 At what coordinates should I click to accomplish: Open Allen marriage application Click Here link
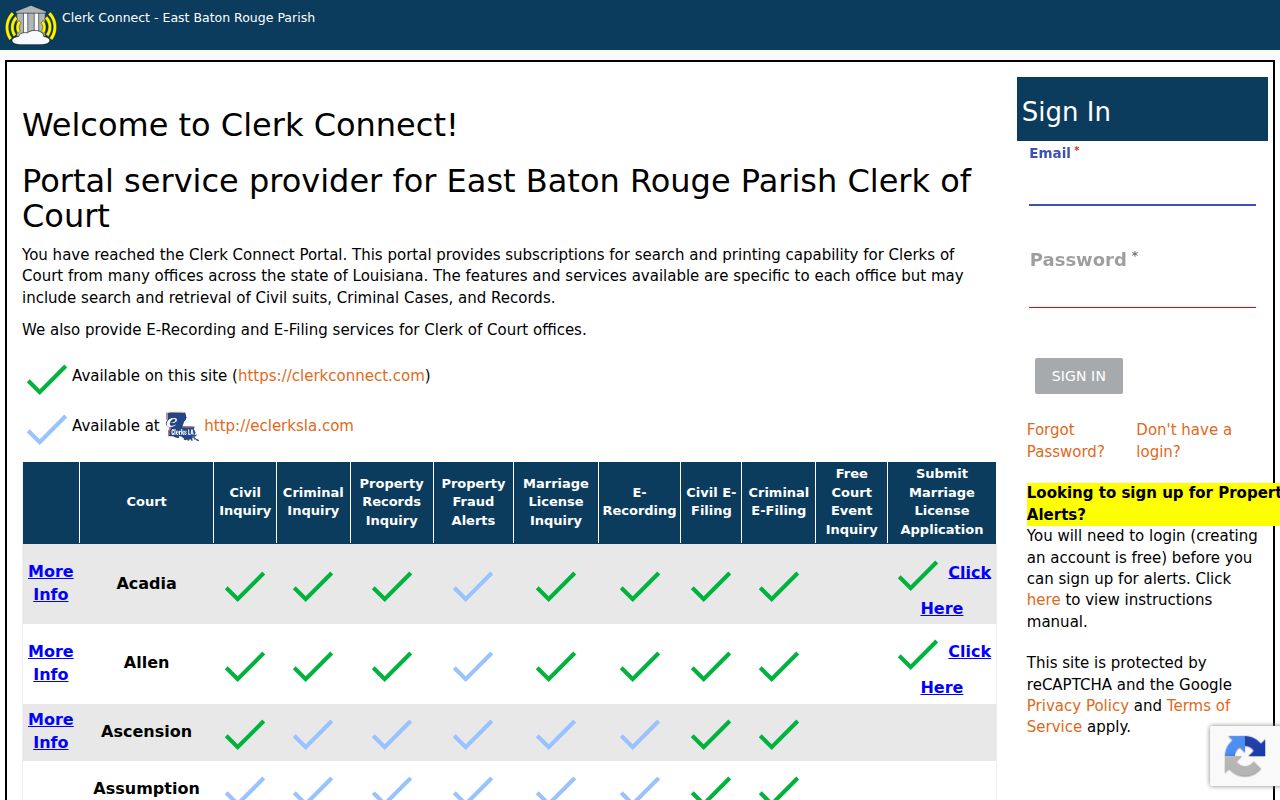click(956, 669)
